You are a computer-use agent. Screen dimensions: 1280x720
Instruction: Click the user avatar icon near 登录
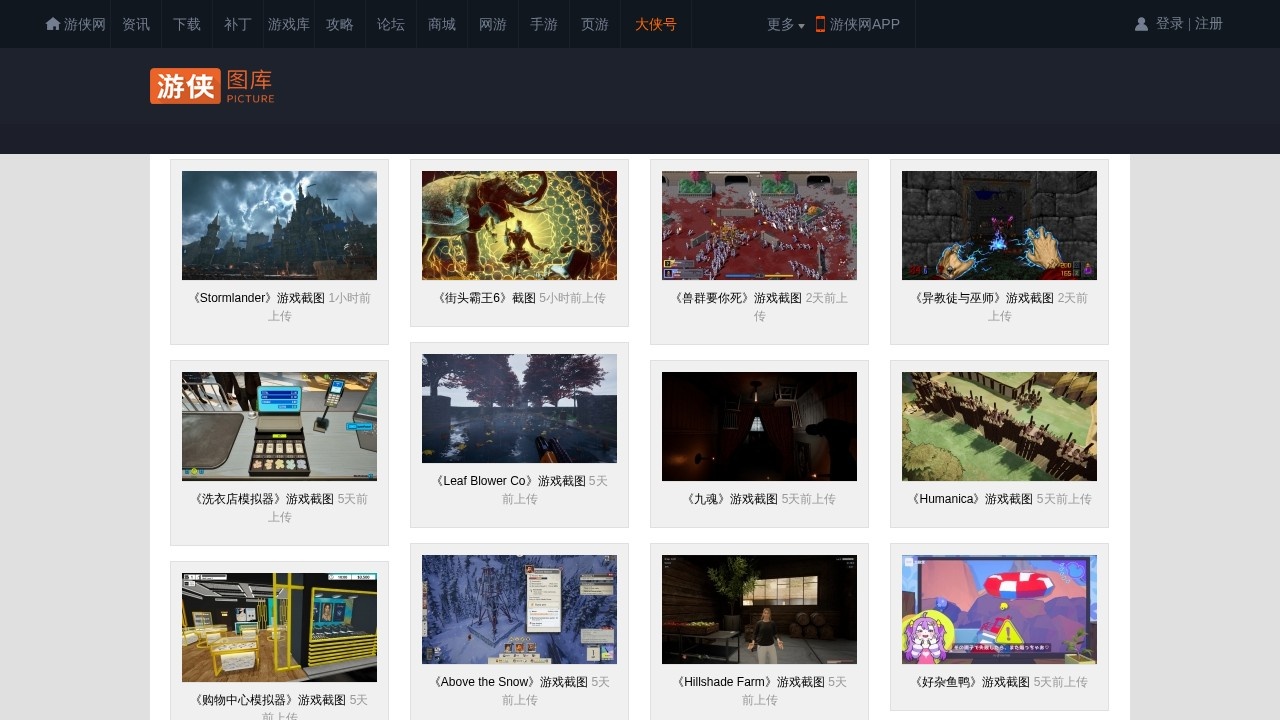click(1141, 24)
